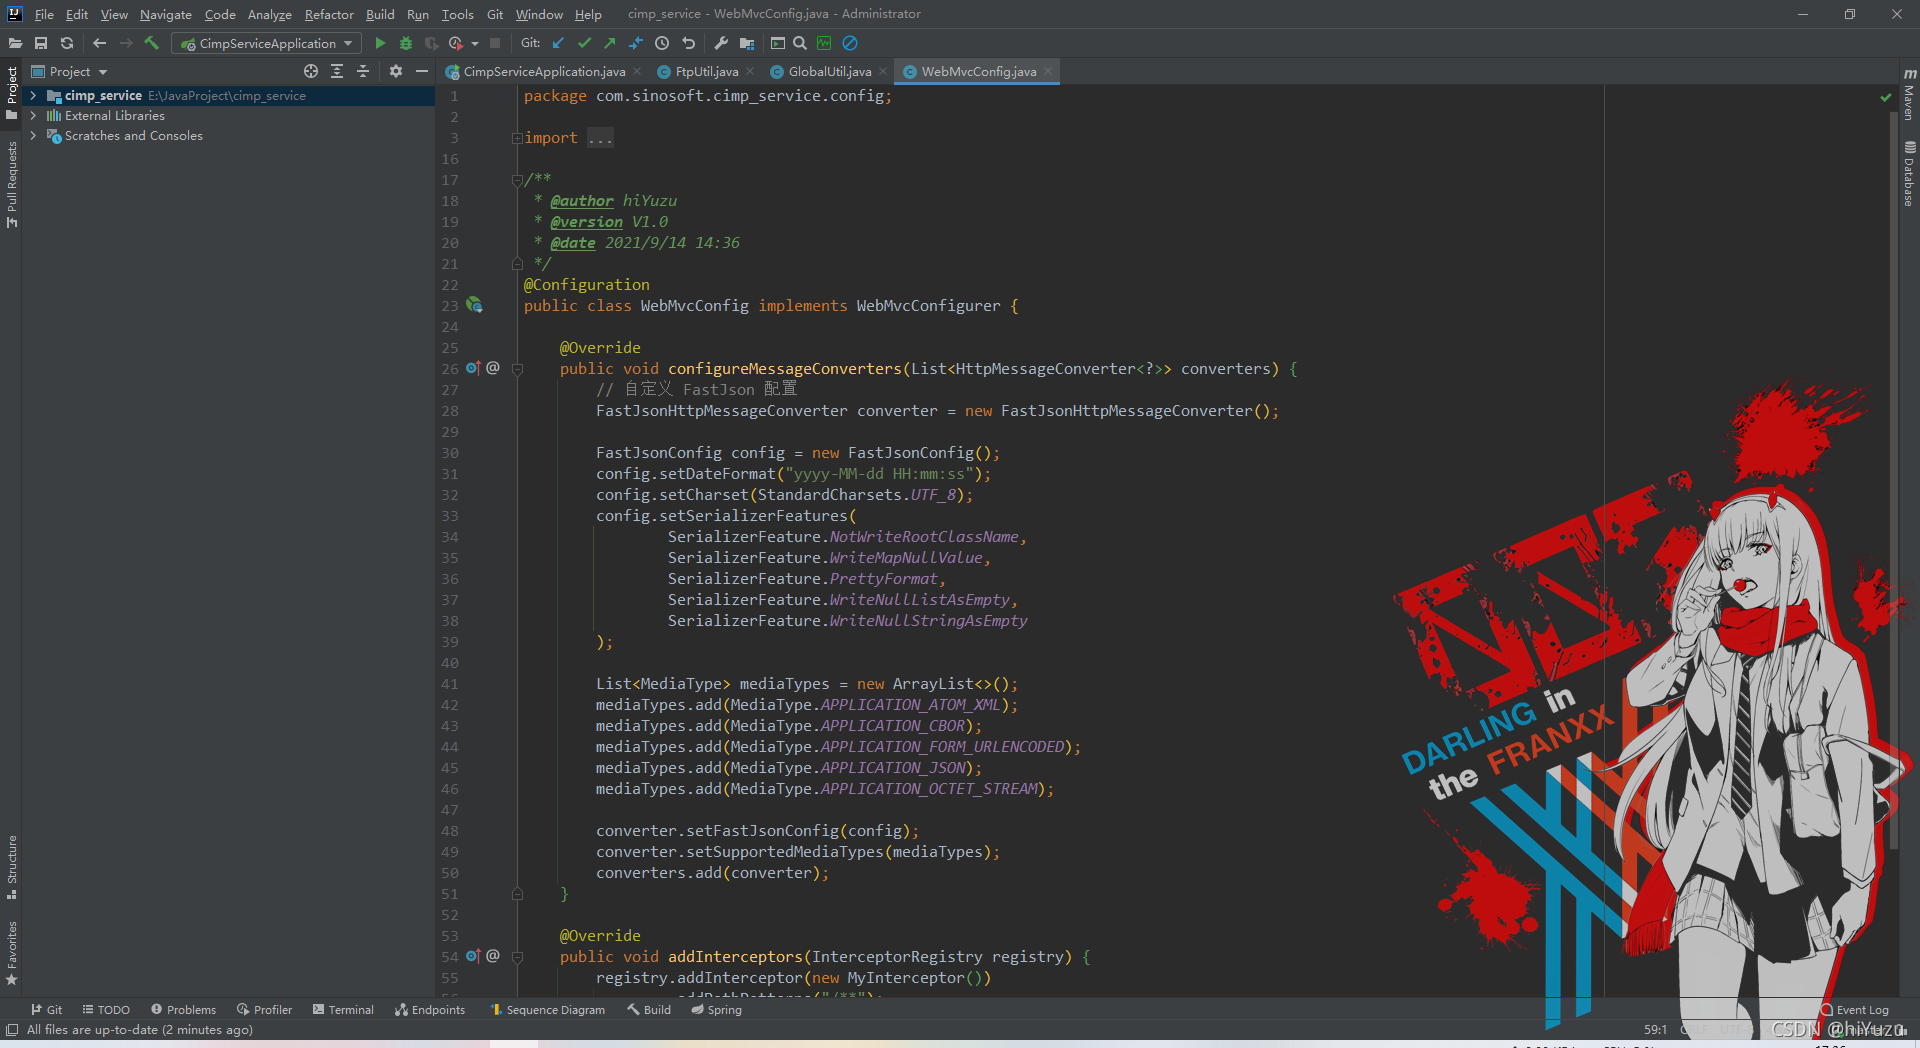
Task: Close the WebMvcConfig.java tab
Action: coord(1048,71)
